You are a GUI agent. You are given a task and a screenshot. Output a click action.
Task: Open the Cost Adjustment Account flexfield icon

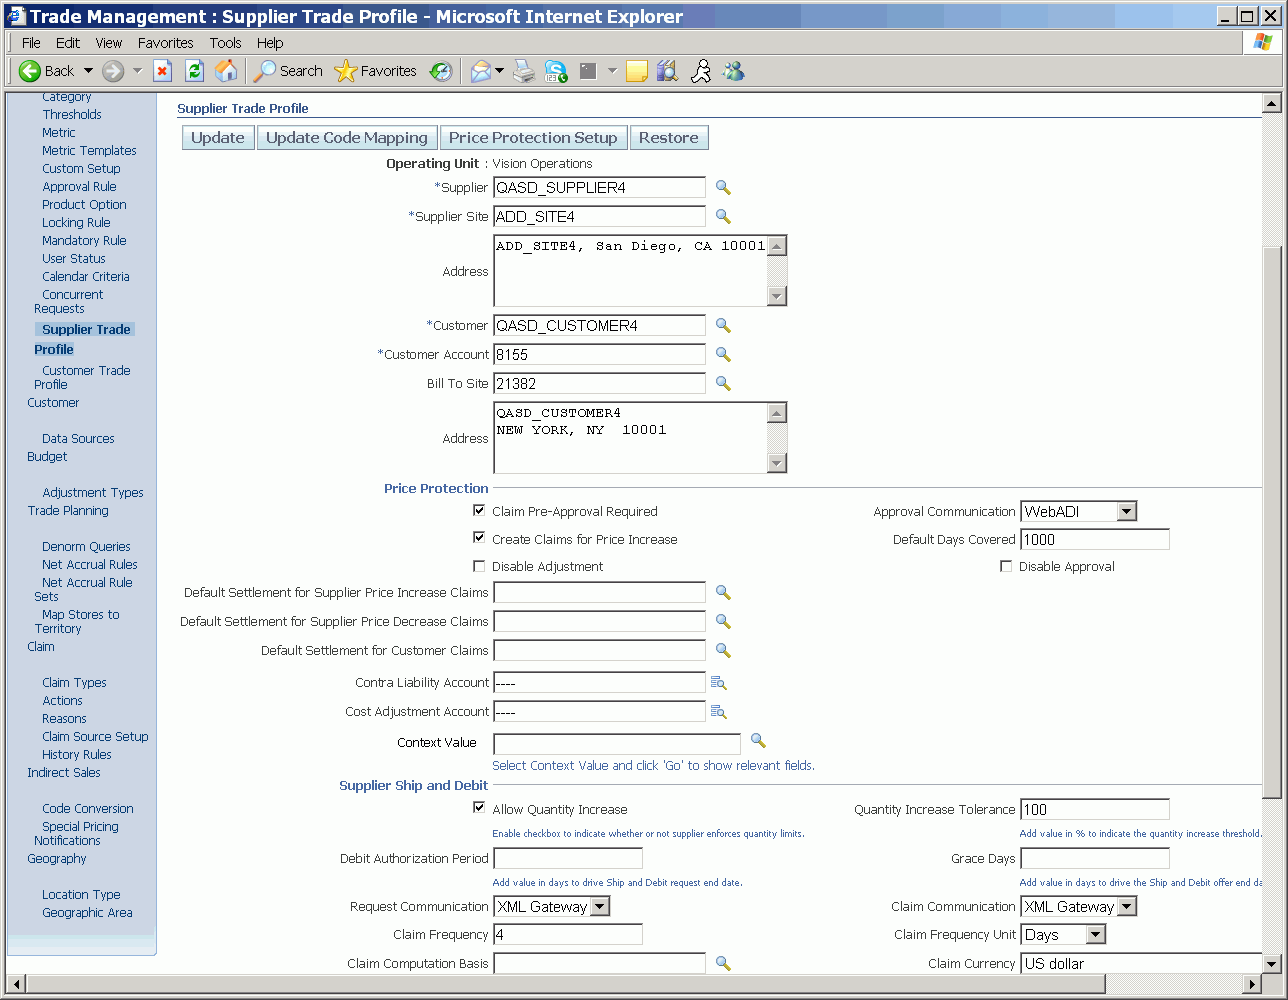[718, 712]
